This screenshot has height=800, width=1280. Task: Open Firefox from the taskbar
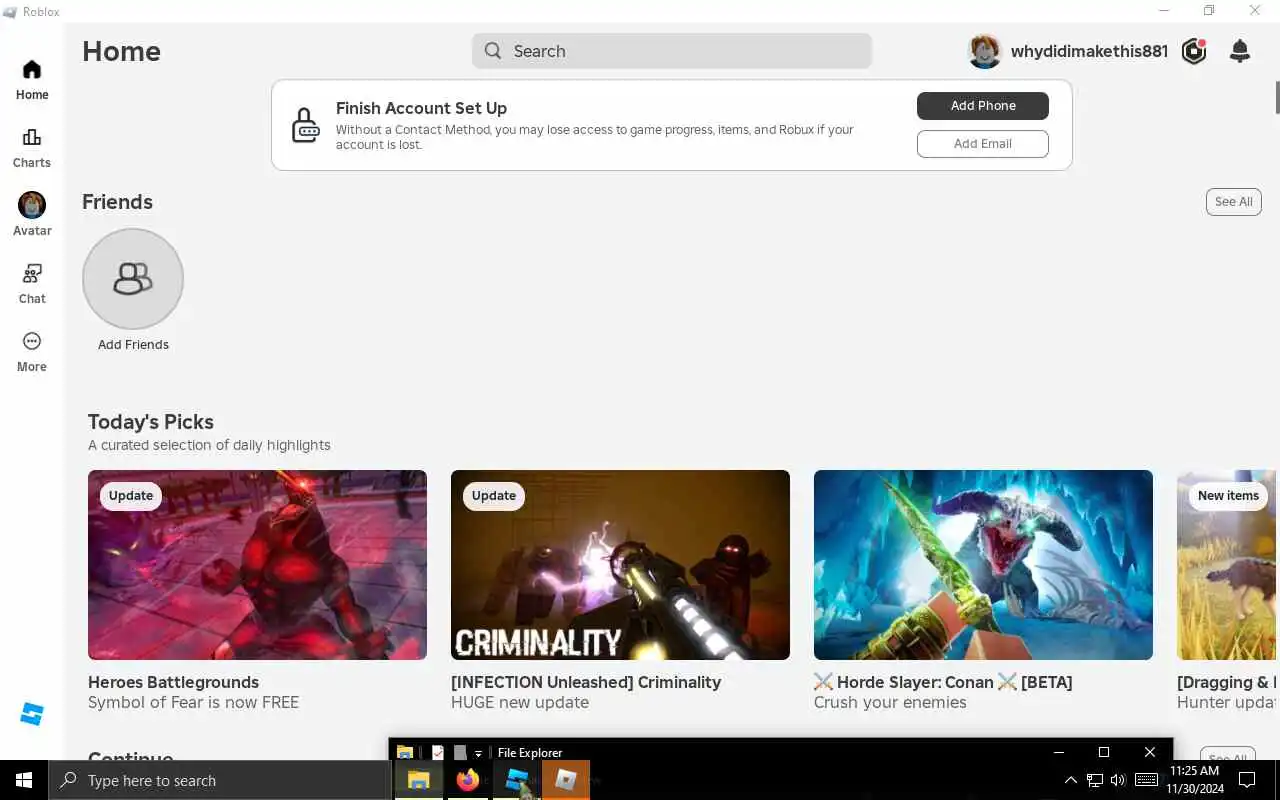(467, 780)
